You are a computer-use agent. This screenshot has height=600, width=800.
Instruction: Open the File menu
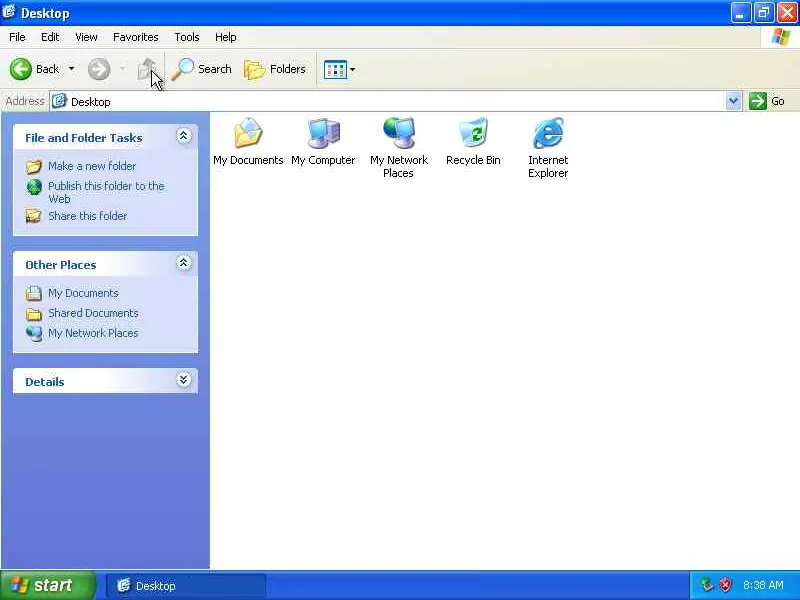tap(17, 37)
